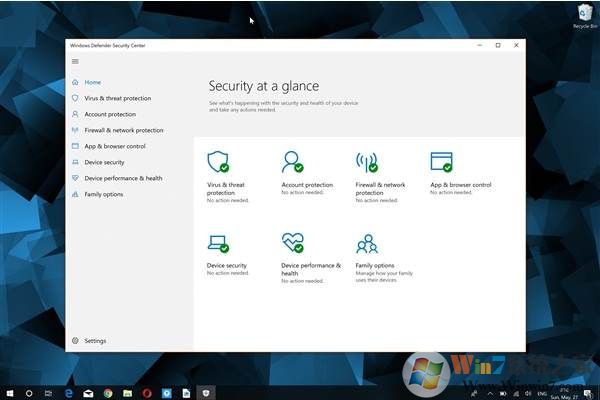600x400 pixels.
Task: Select Account protection in the sidebar
Action: click(110, 114)
